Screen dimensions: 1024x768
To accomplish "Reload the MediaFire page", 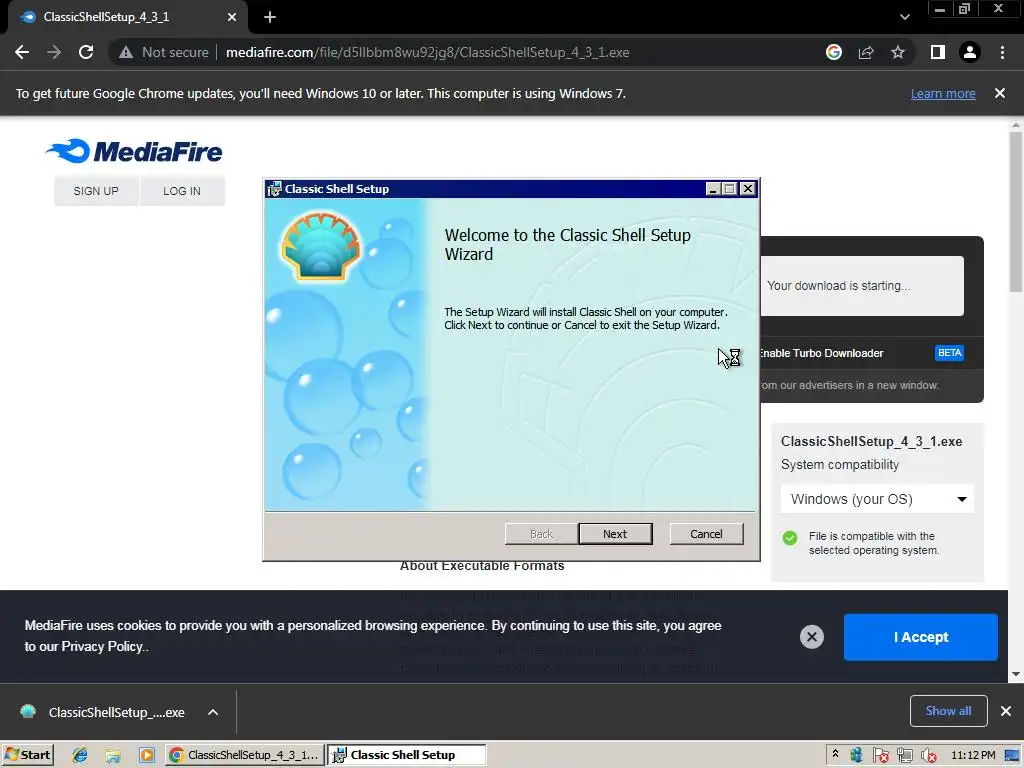I will [x=86, y=52].
